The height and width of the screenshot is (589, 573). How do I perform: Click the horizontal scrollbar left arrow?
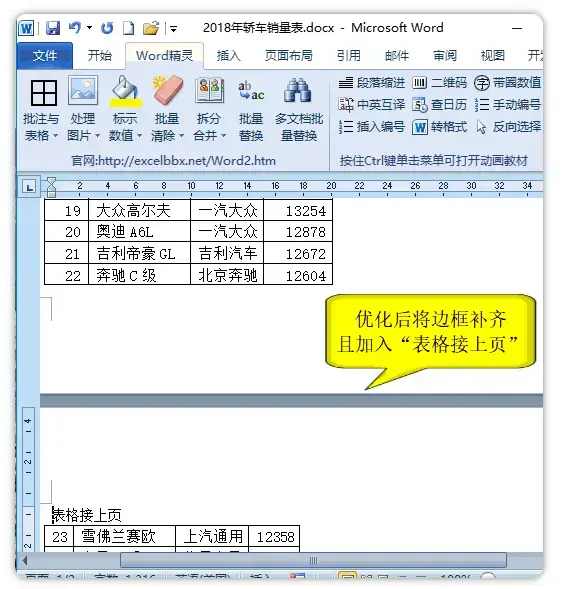(25, 561)
